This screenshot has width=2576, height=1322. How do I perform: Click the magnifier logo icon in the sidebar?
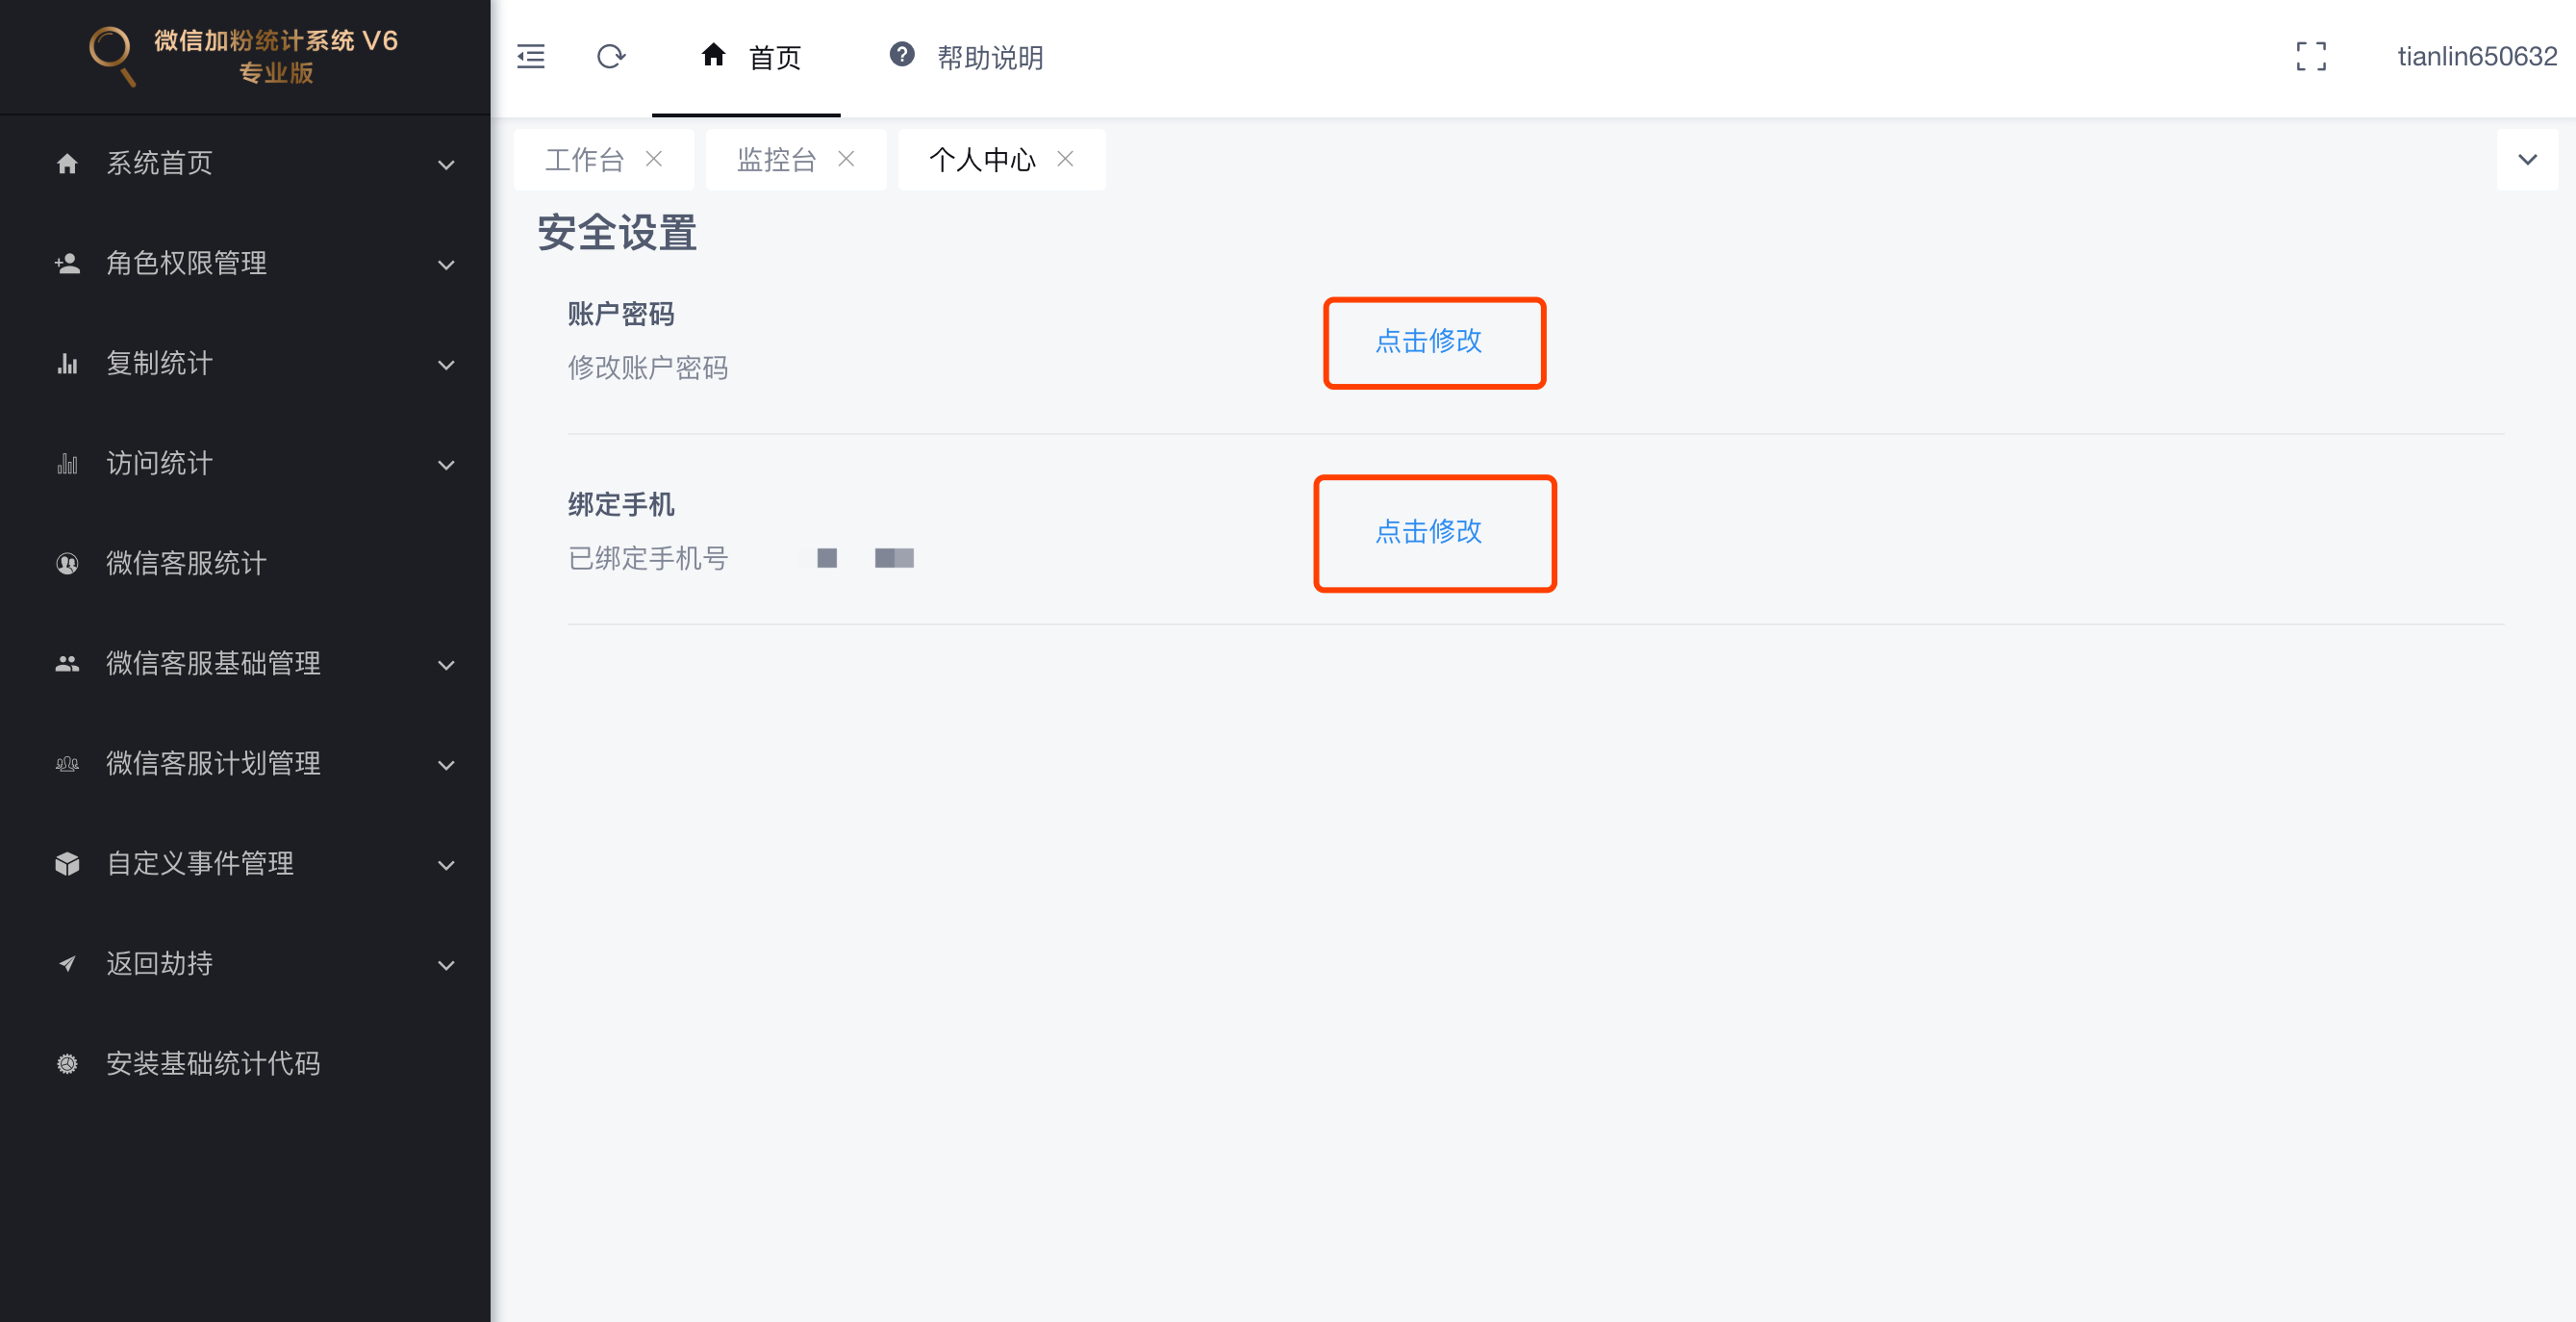point(112,56)
